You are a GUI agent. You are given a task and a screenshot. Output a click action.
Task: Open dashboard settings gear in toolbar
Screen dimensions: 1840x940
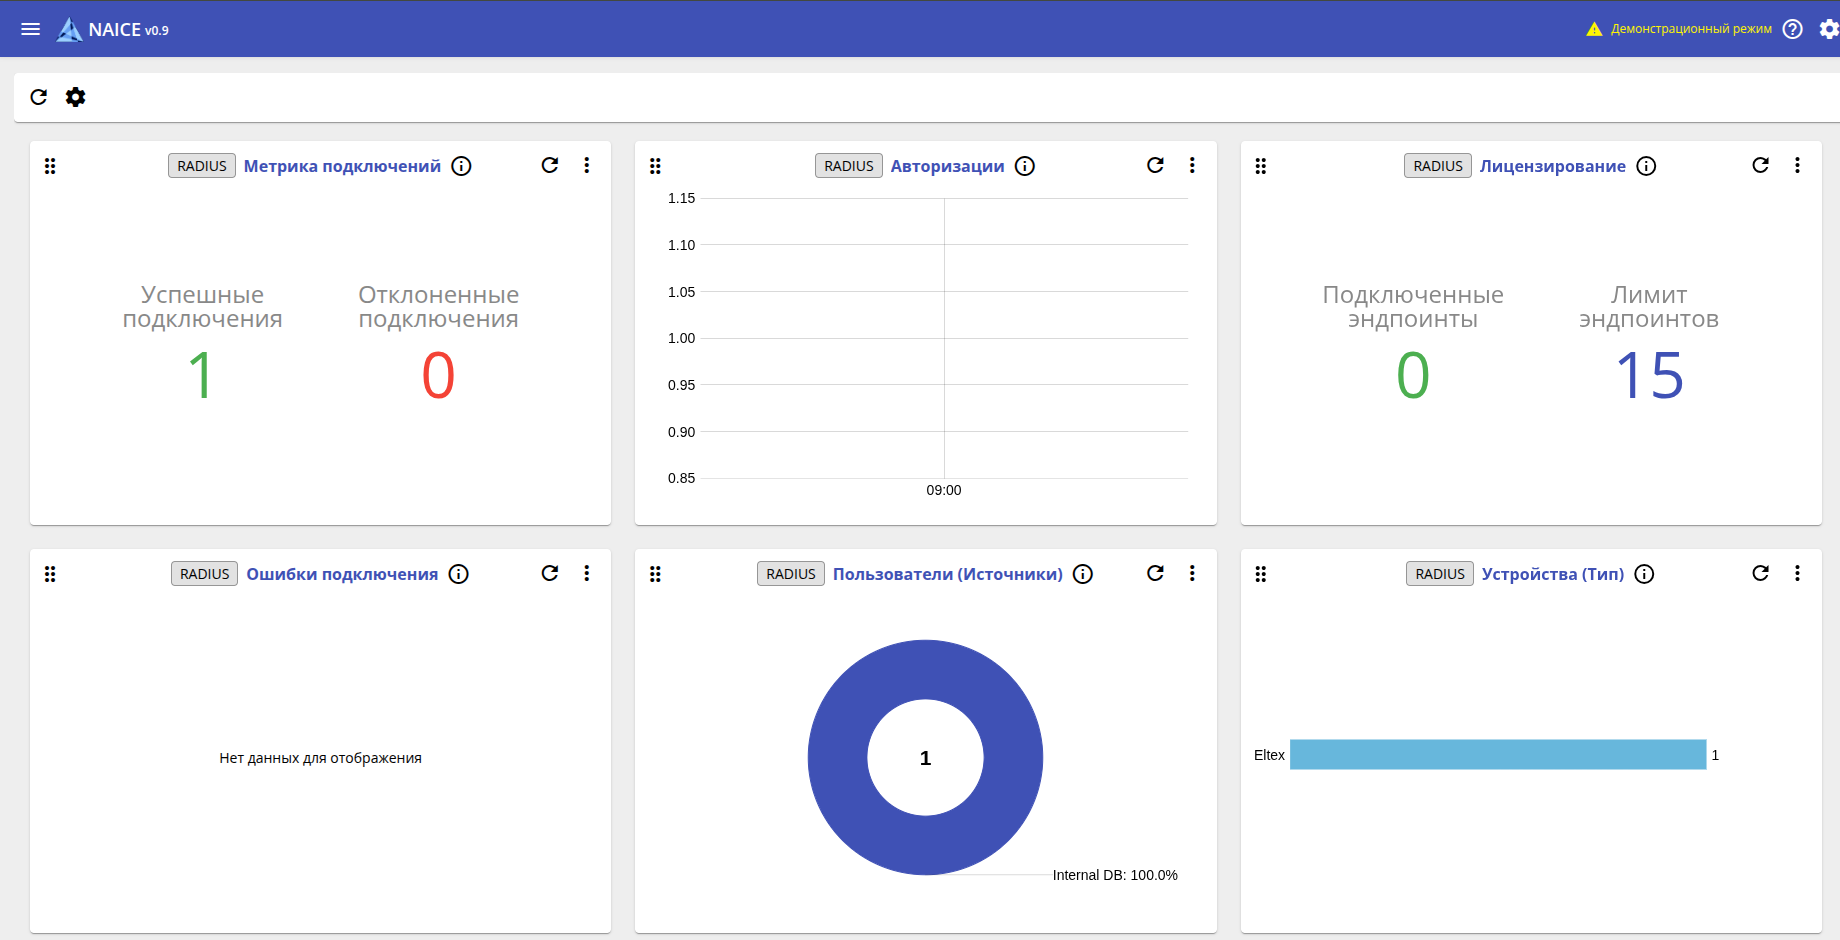tap(76, 97)
